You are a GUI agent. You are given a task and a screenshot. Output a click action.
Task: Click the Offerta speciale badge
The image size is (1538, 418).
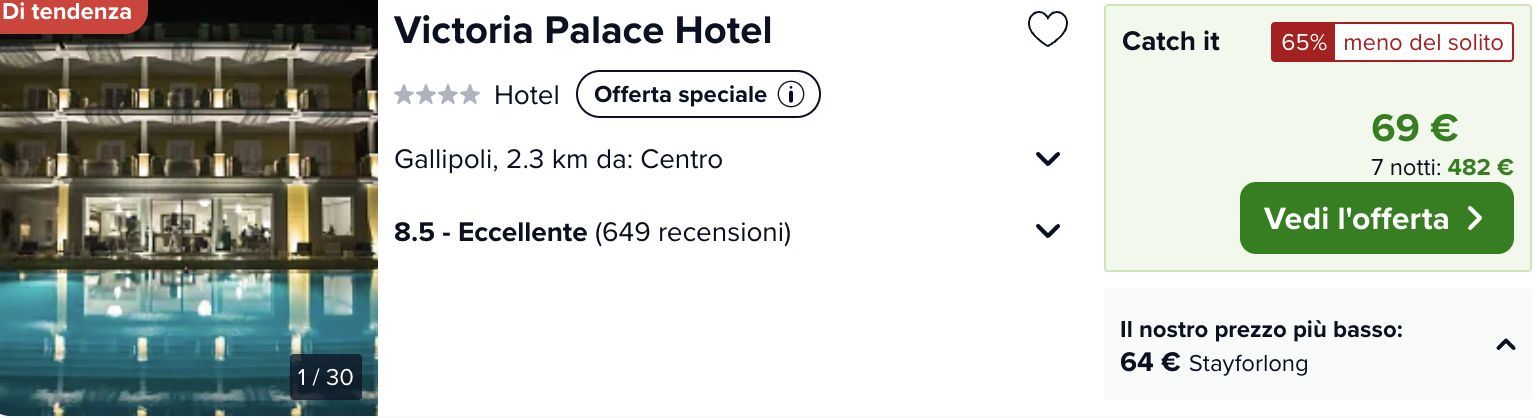pos(698,95)
